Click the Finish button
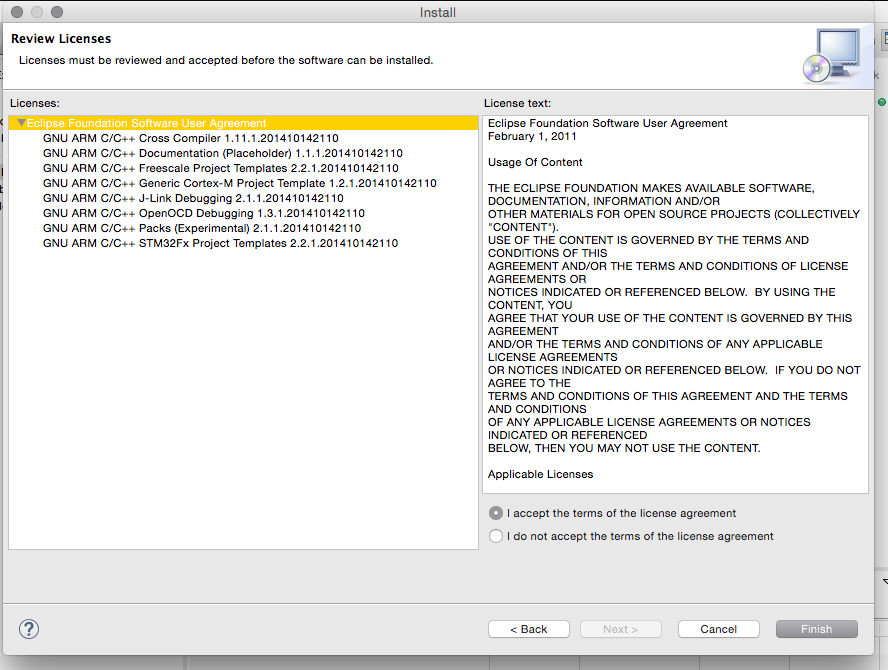888x670 pixels. (x=817, y=629)
